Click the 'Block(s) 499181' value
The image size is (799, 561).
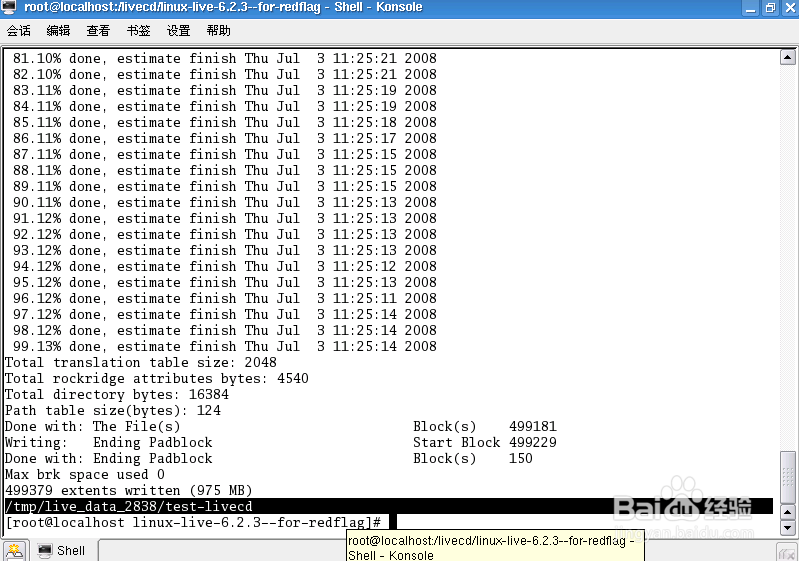(485, 426)
